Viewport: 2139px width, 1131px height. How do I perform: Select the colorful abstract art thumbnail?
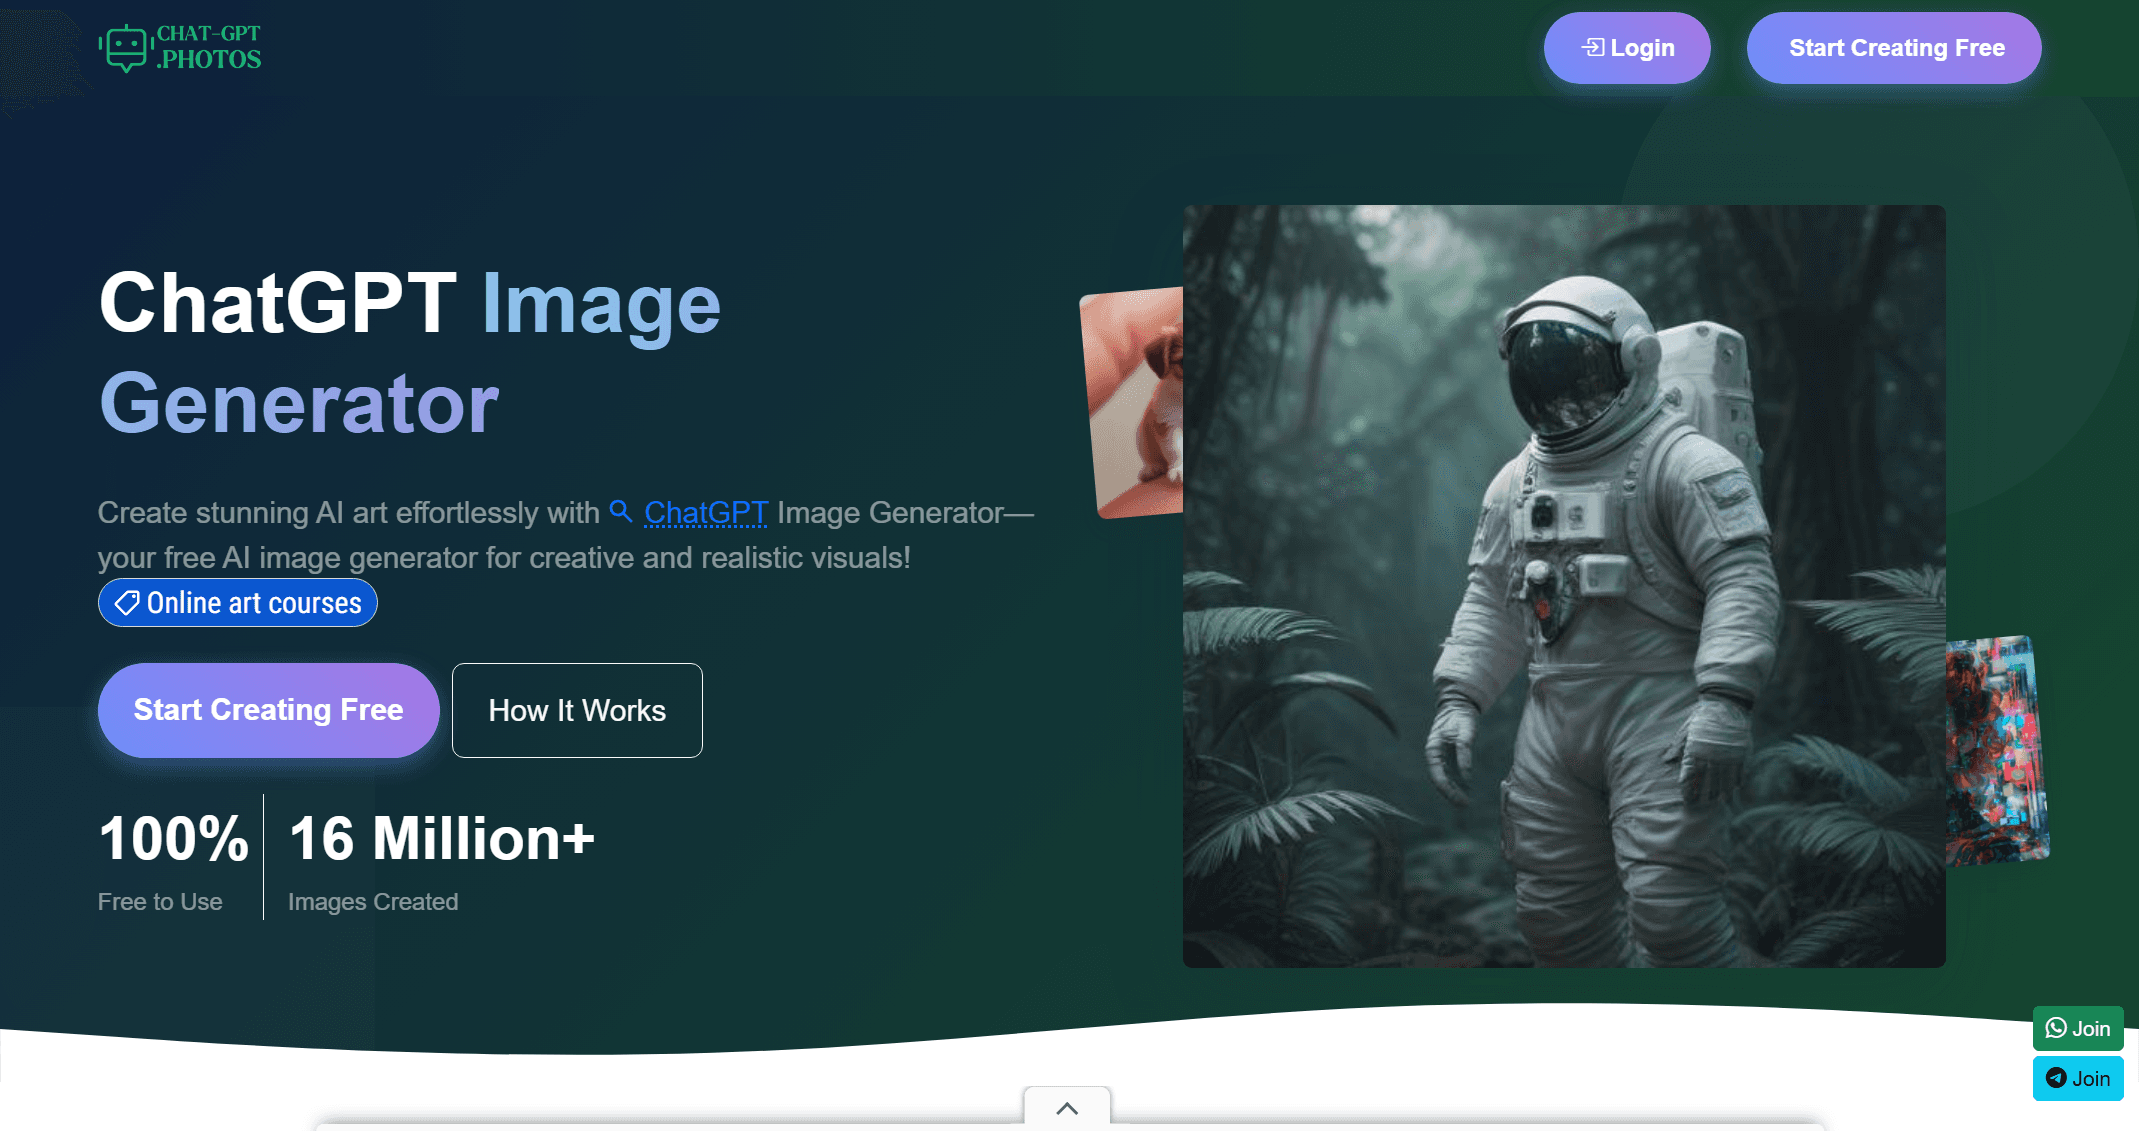(x=1995, y=750)
